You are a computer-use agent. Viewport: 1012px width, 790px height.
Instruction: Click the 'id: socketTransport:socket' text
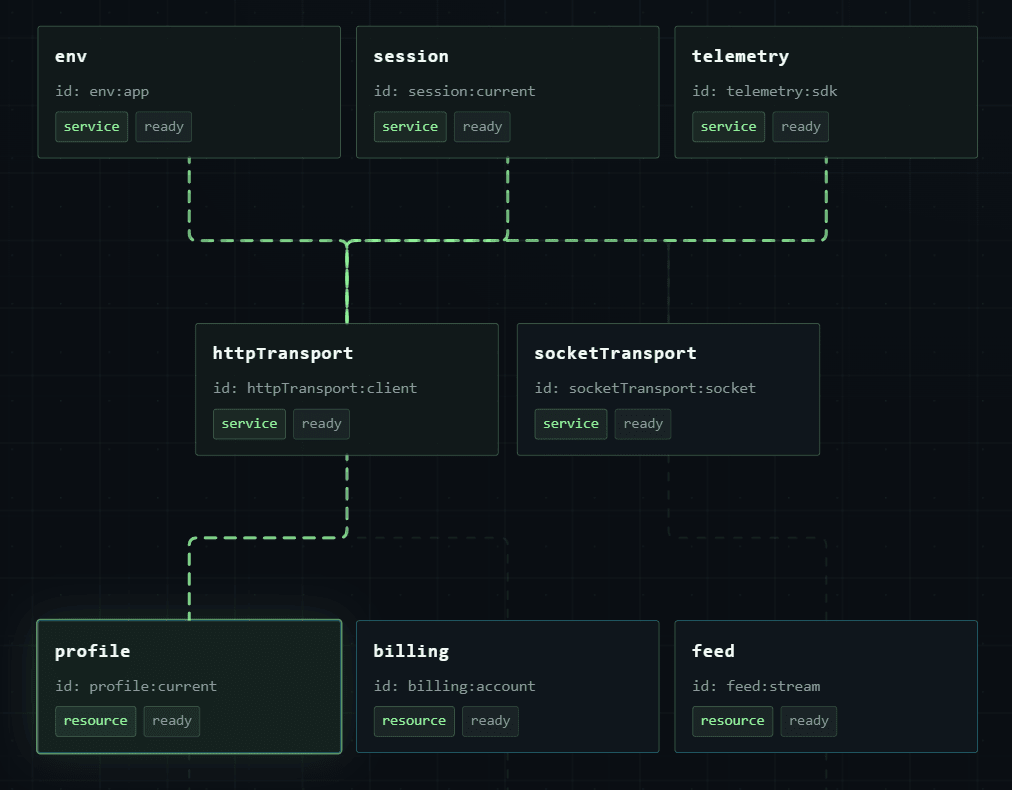645,388
